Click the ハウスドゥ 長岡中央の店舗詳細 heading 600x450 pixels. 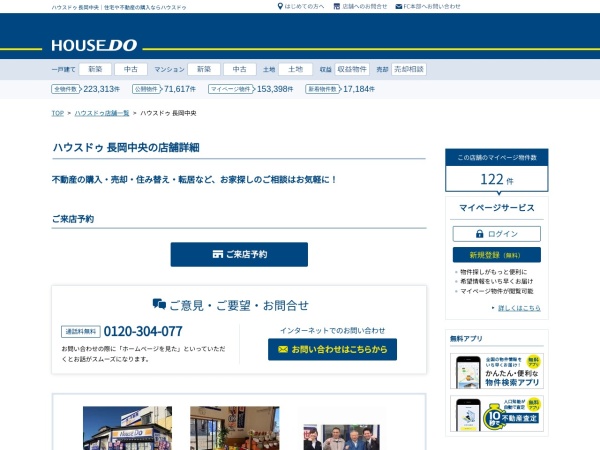click(126, 148)
